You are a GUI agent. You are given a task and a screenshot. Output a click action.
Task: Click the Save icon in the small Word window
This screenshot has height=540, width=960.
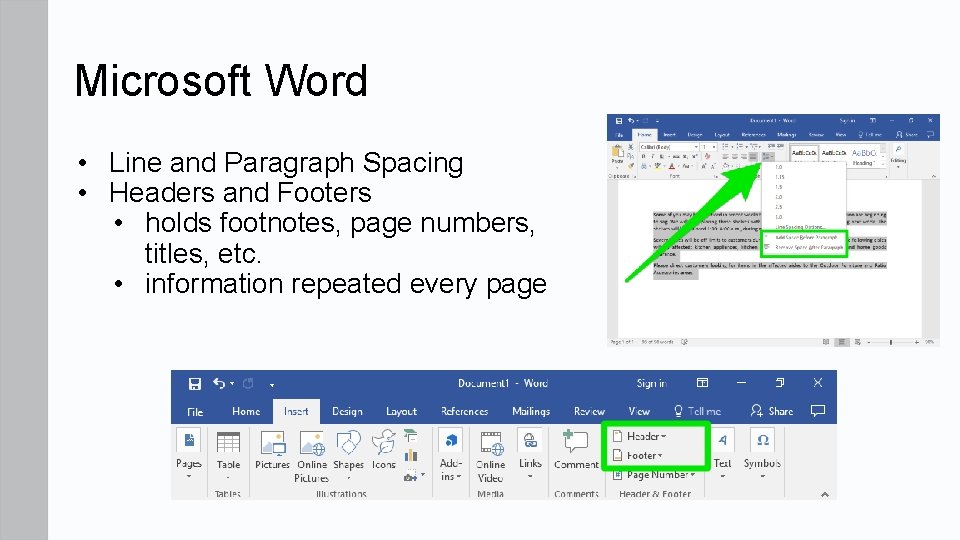coord(618,121)
